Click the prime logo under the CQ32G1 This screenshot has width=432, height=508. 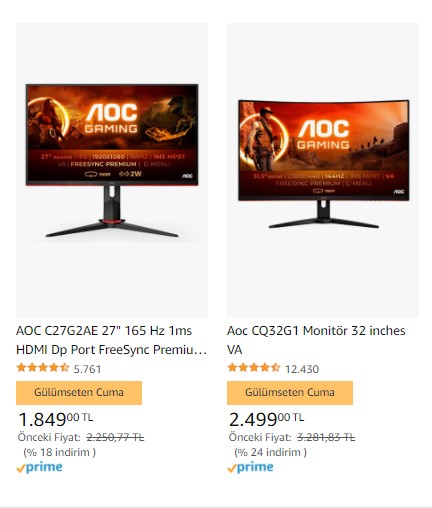point(250,467)
